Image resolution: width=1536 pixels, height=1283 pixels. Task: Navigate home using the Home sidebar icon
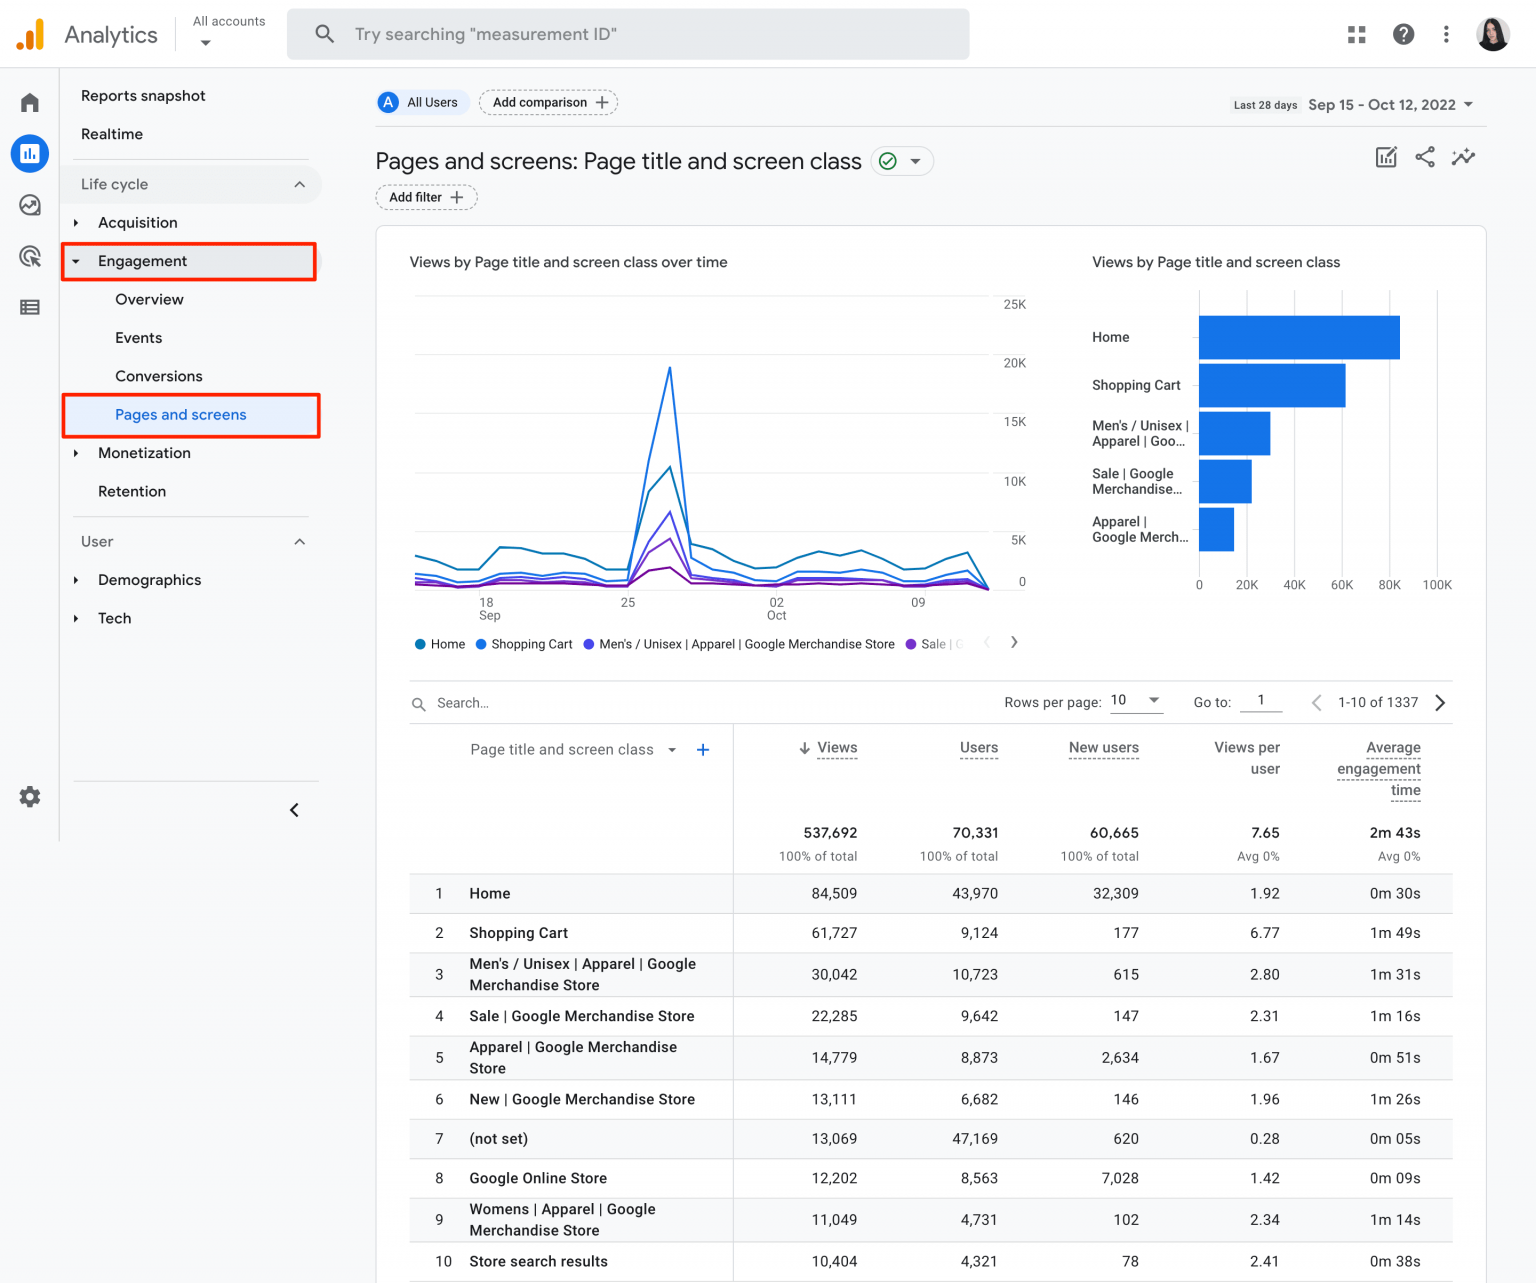pos(29,101)
